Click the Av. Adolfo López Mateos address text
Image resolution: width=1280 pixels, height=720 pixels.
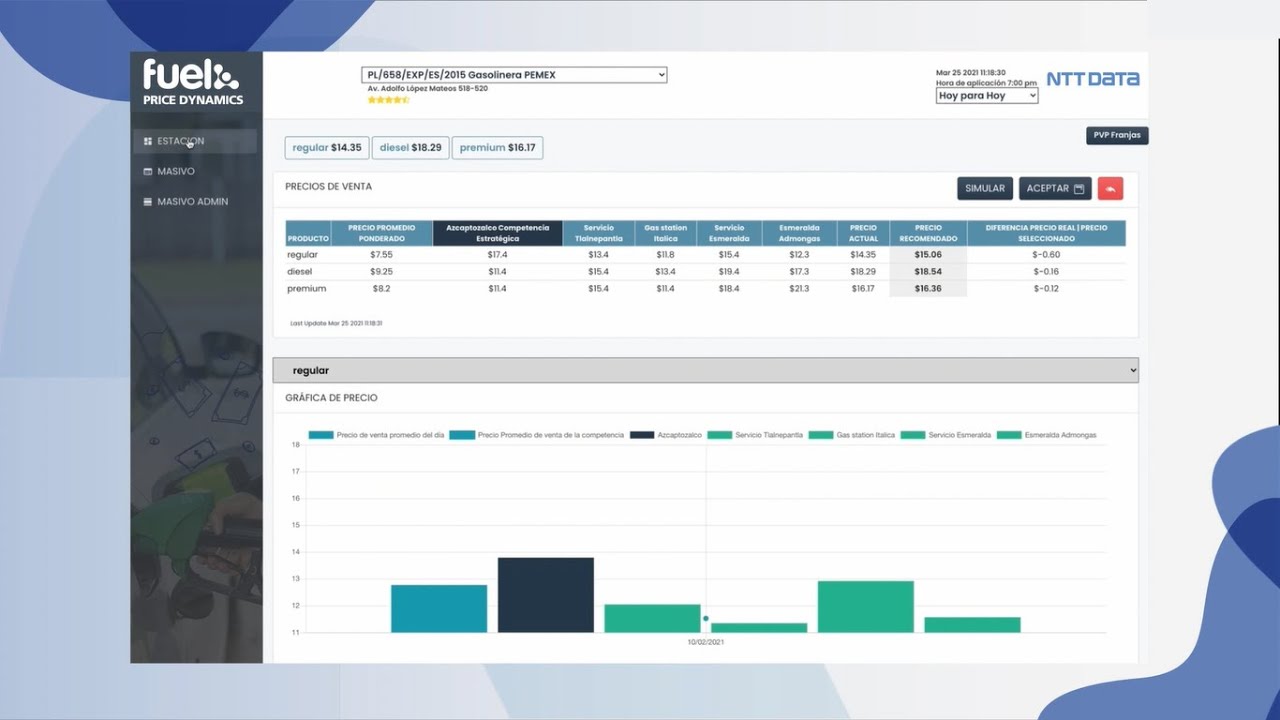(x=428, y=89)
